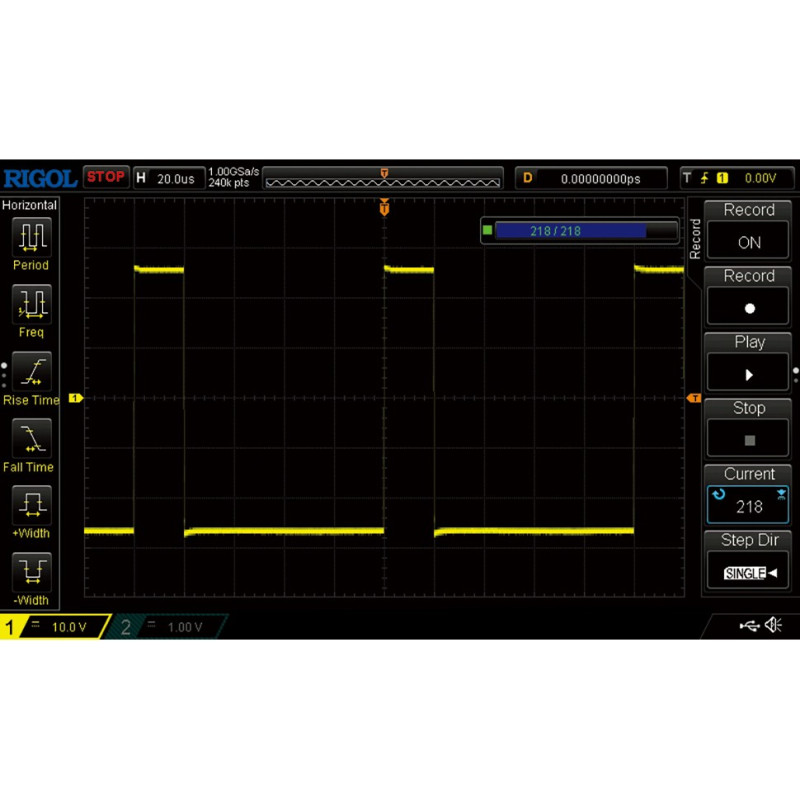Select the Period measurement icon
Screen dimensions: 800x800
[x=31, y=238]
